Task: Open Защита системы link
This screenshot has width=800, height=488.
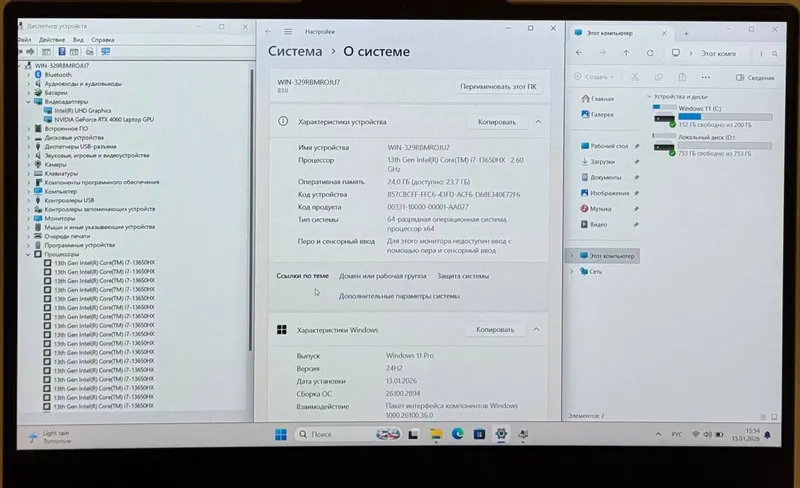Action: [x=462, y=276]
